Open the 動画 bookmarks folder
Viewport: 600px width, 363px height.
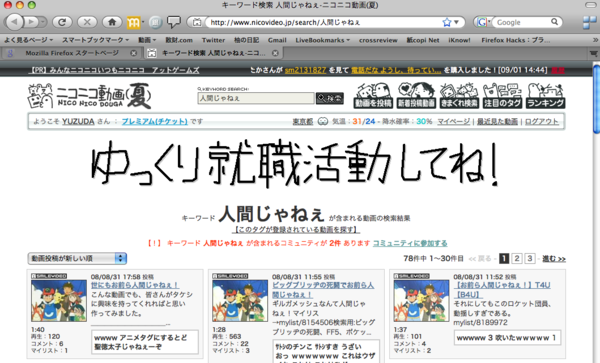(x=147, y=40)
